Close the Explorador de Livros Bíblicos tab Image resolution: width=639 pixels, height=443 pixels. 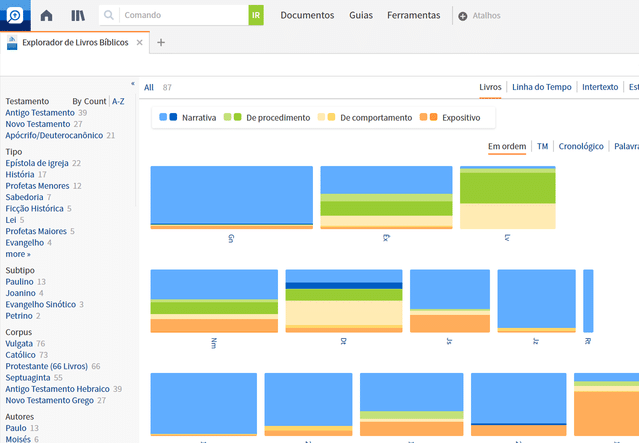tap(139, 42)
